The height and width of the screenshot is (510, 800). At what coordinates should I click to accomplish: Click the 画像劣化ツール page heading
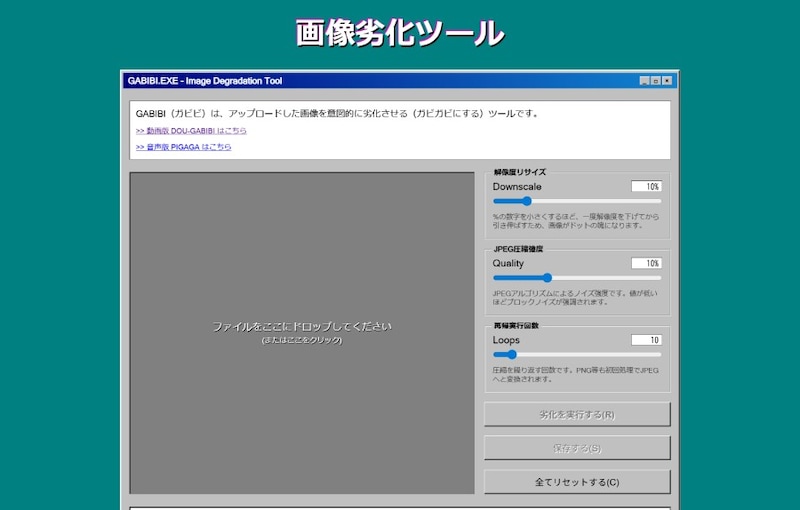[x=400, y=32]
